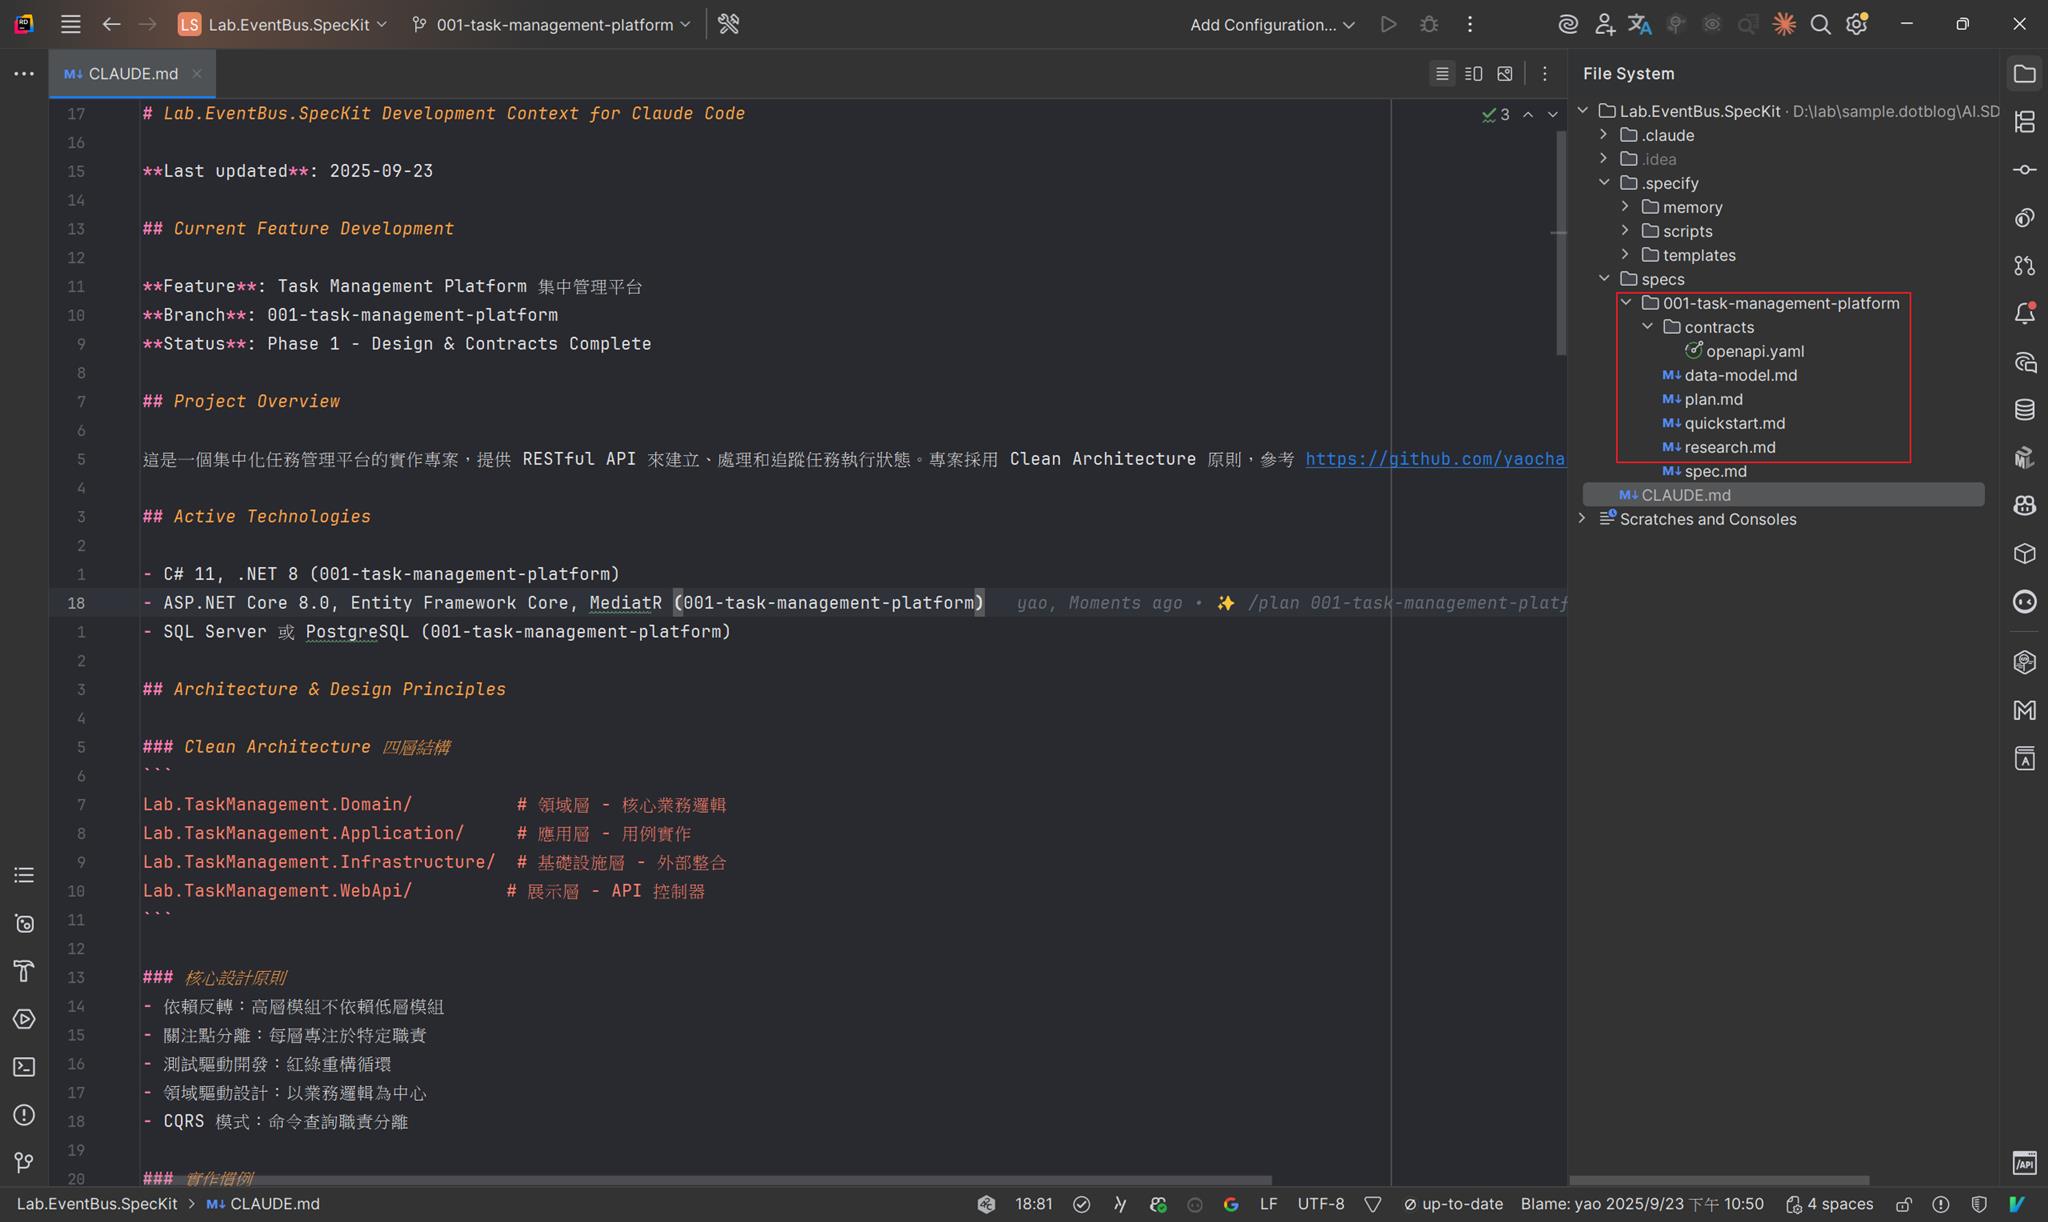This screenshot has width=2048, height=1222.
Task: Open the Problems tool window icon
Action: tap(24, 1115)
